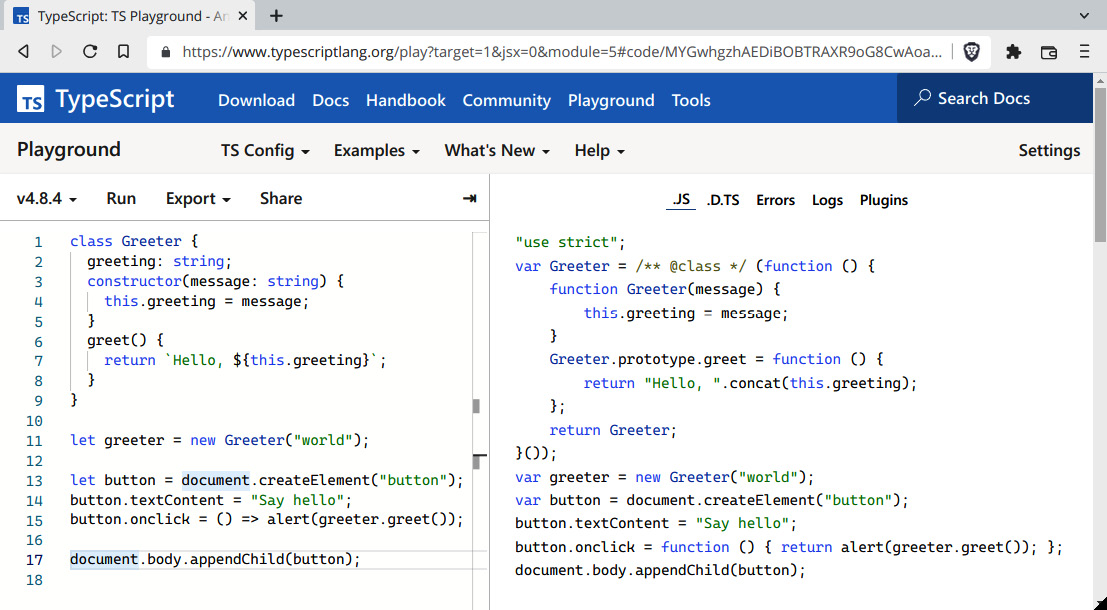
Task: Click the Handbook navigation link
Action: pos(405,99)
